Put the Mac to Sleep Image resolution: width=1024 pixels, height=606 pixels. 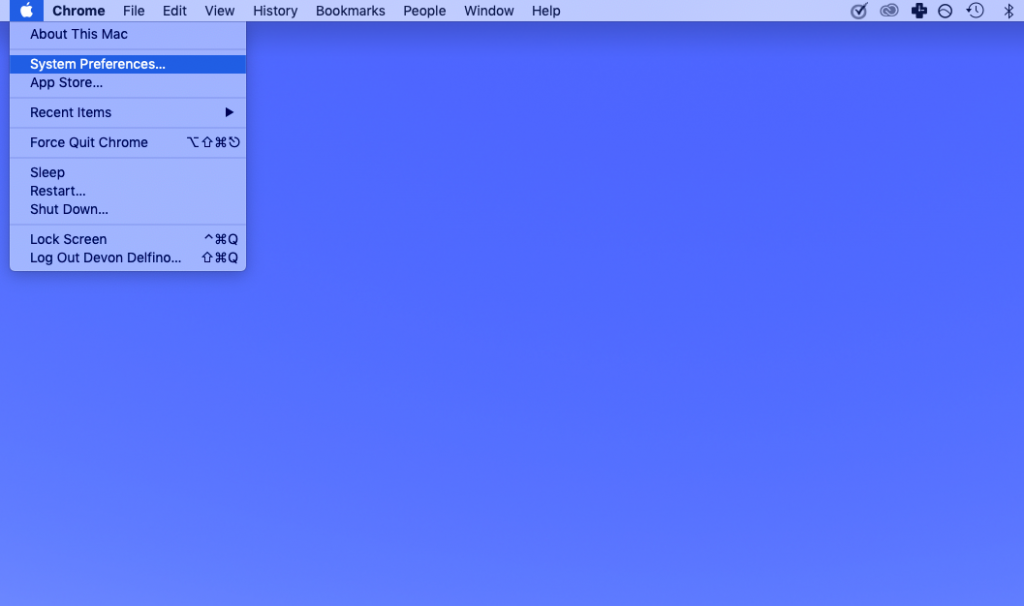[x=128, y=172]
